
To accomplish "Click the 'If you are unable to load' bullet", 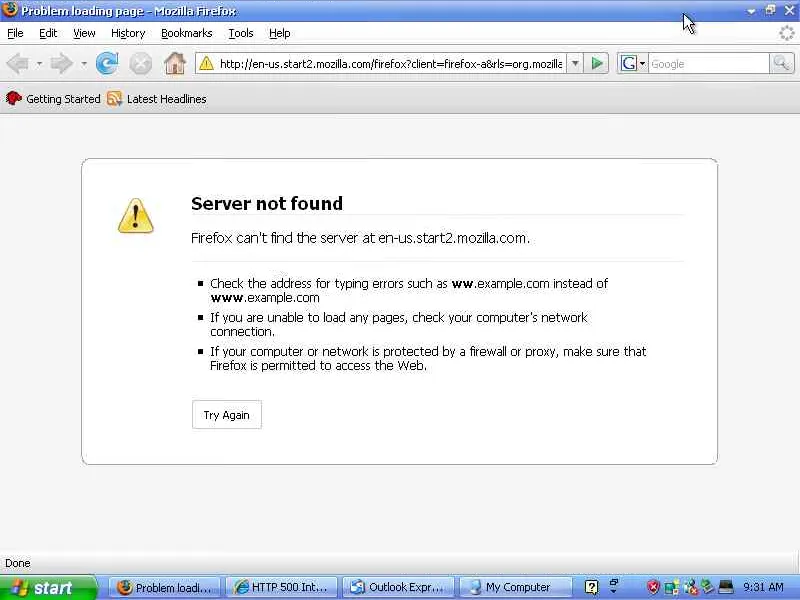I will click(x=398, y=324).
